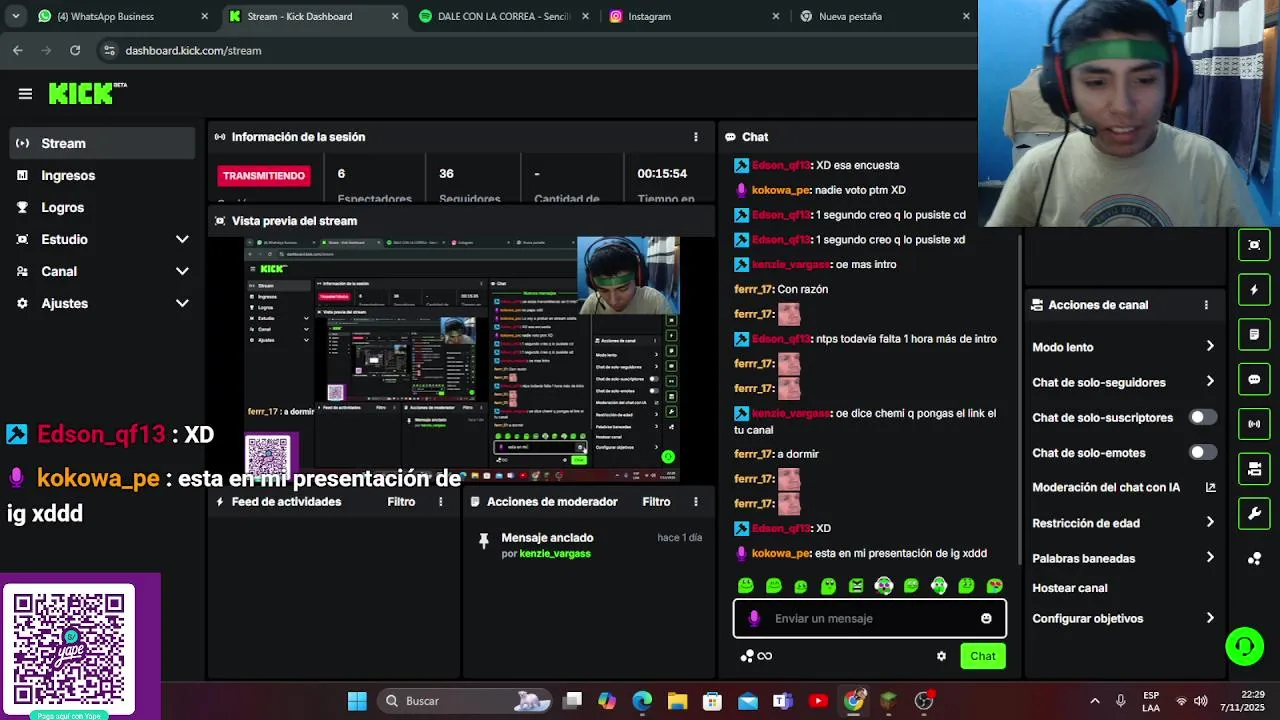Expand the Canal sidebar section
The width and height of the screenshot is (1280, 720).
pos(182,271)
